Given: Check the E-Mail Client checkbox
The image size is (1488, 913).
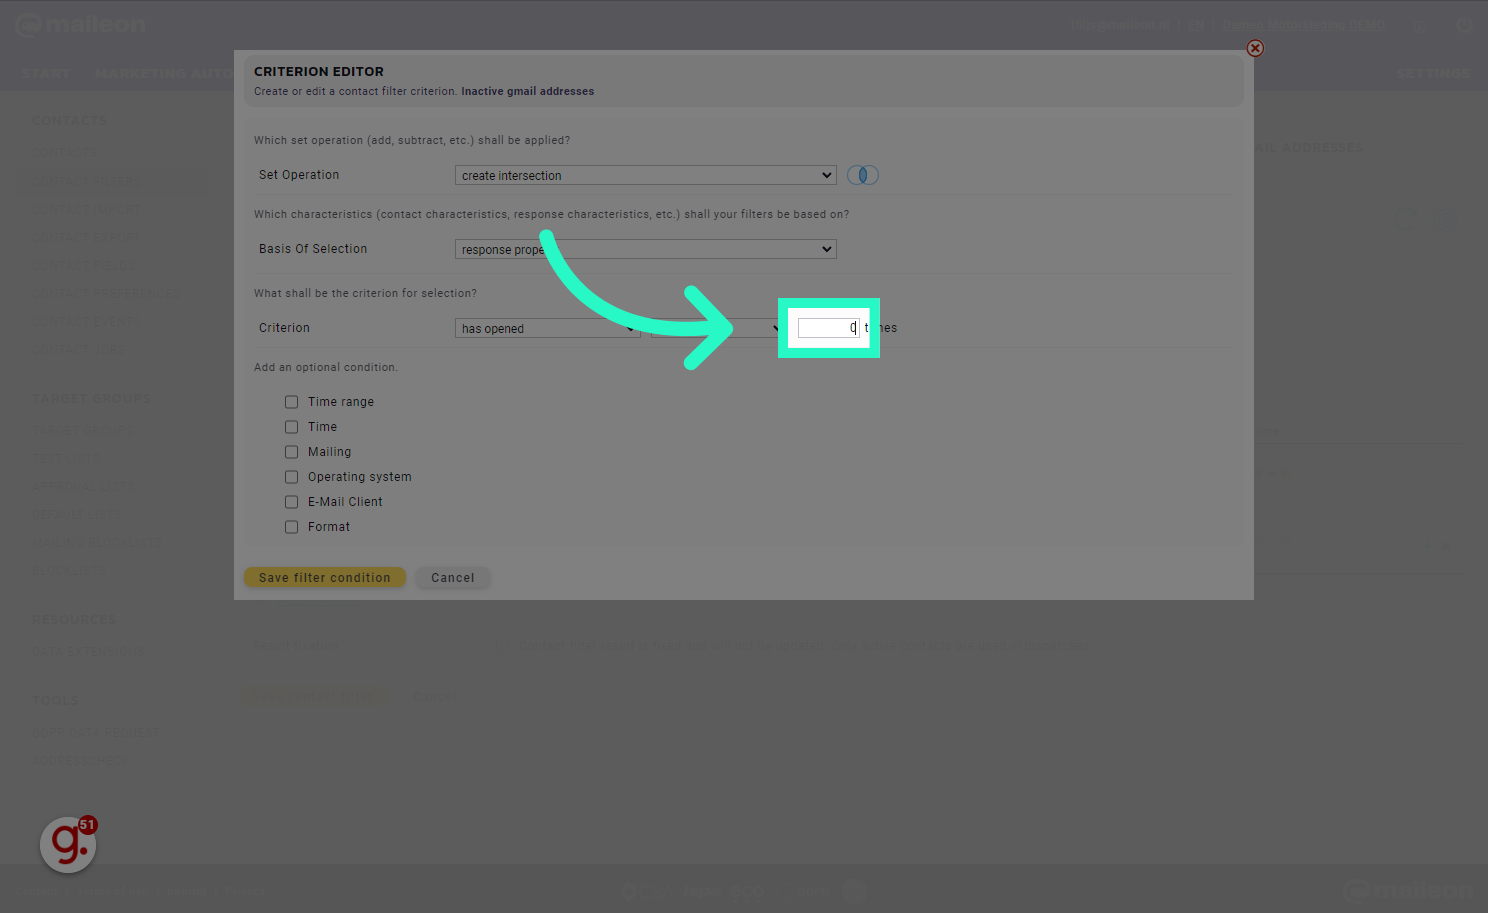Looking at the screenshot, I should [x=292, y=502].
